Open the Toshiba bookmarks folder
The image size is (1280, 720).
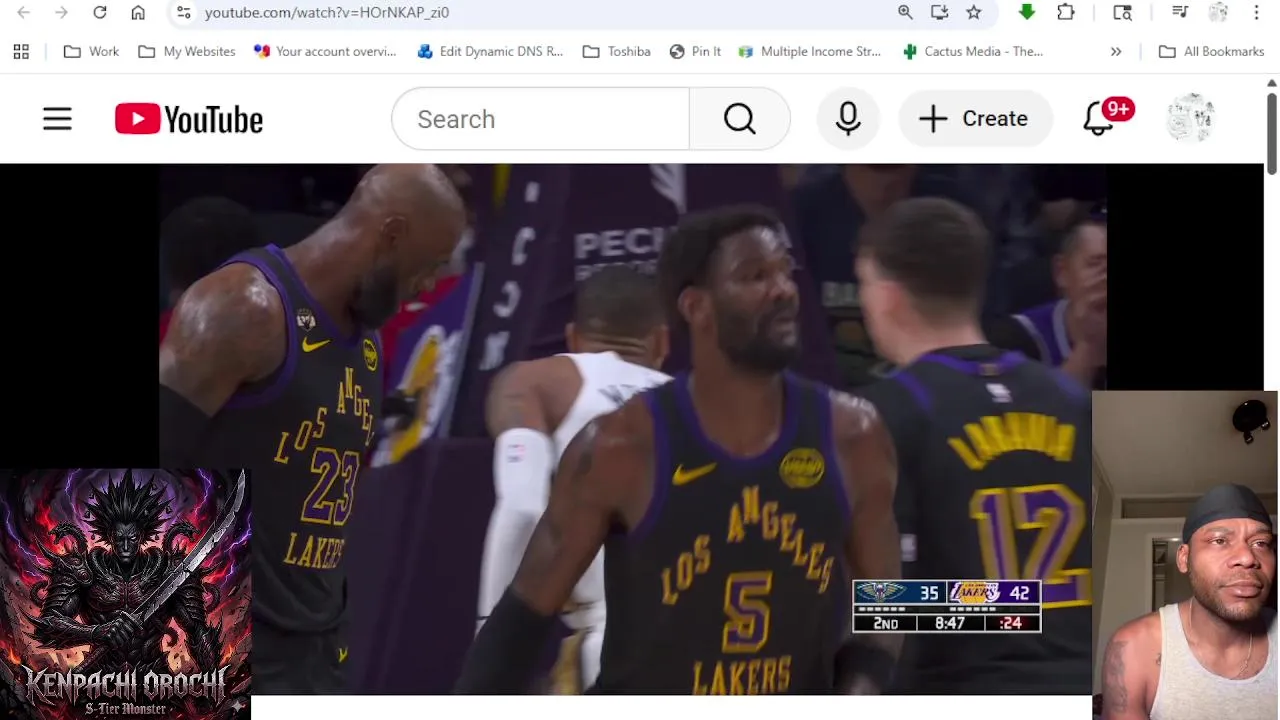click(x=617, y=52)
